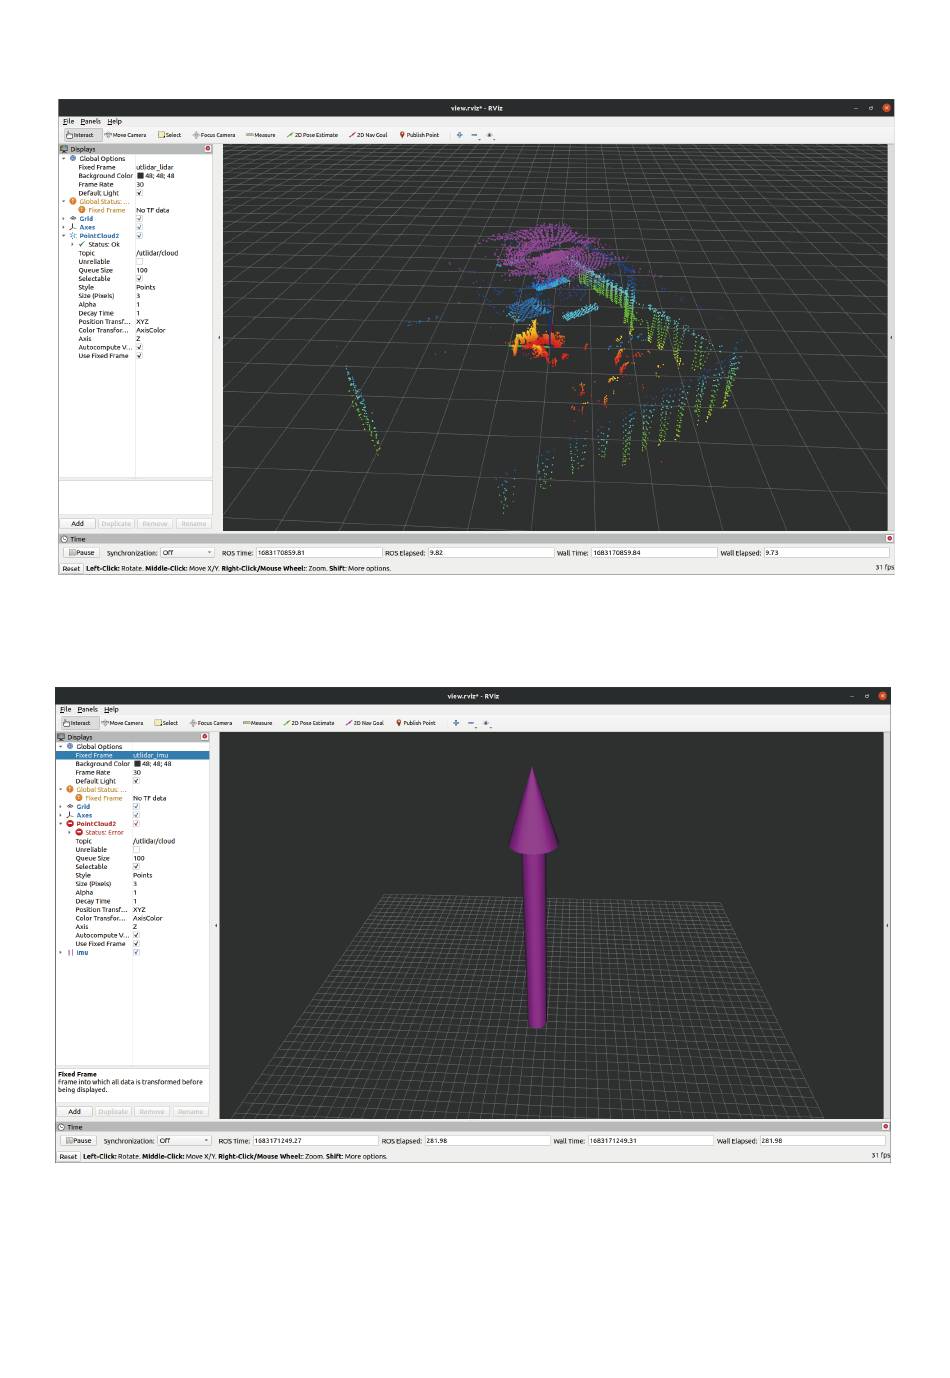This screenshot has width=950, height=1378.
Task: Toggle Autocompute V... checkbox in lower RViz window
Action: (136, 935)
